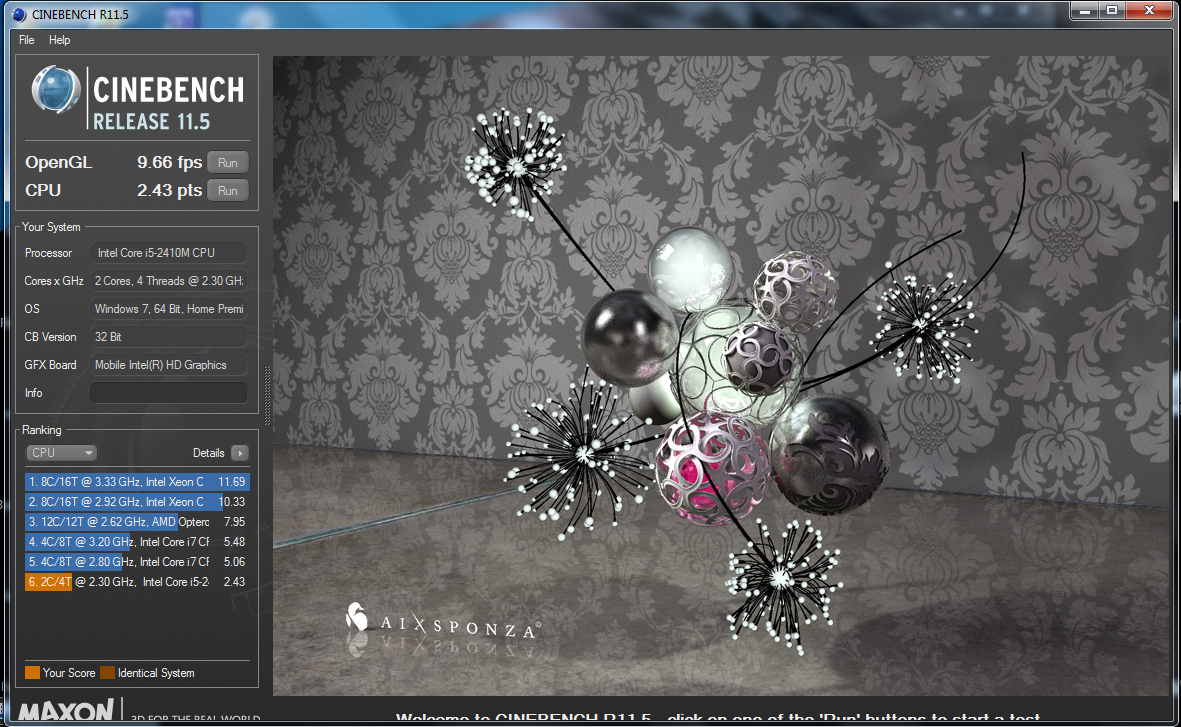Open the Help menu
This screenshot has height=727, width=1181.
pyautogui.click(x=60, y=40)
